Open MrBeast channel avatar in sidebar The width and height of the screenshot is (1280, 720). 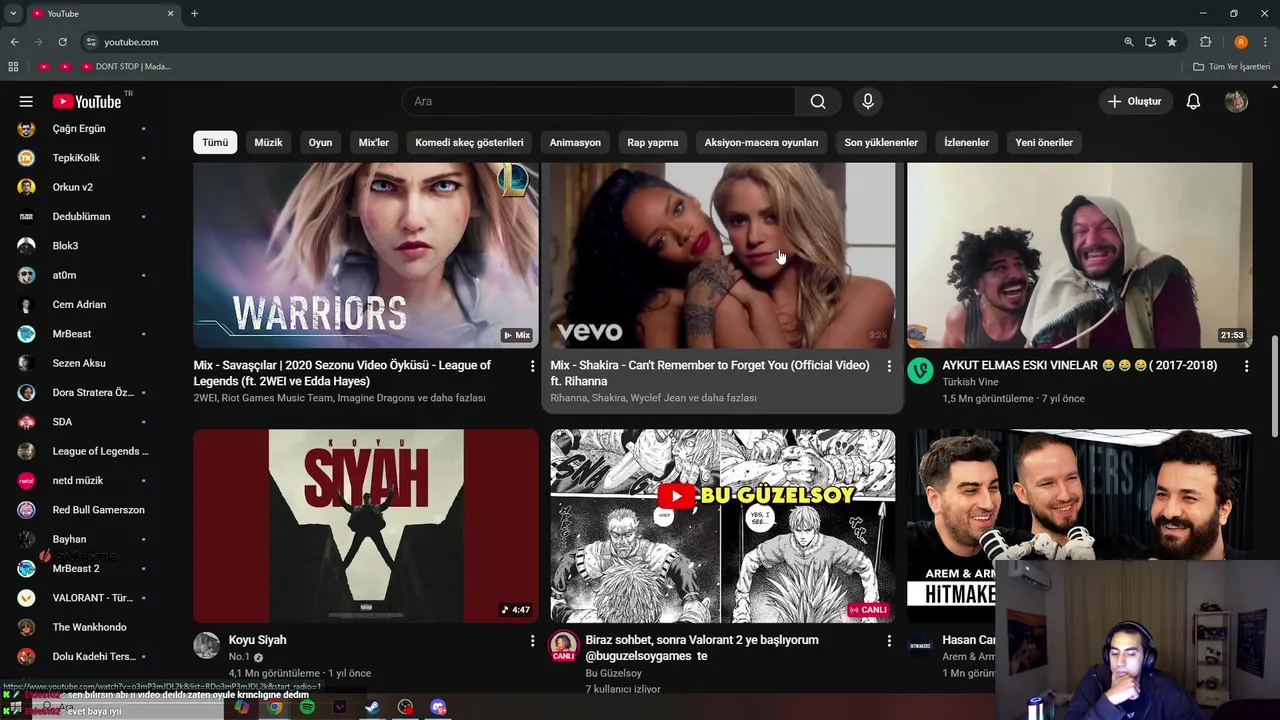[27, 334]
